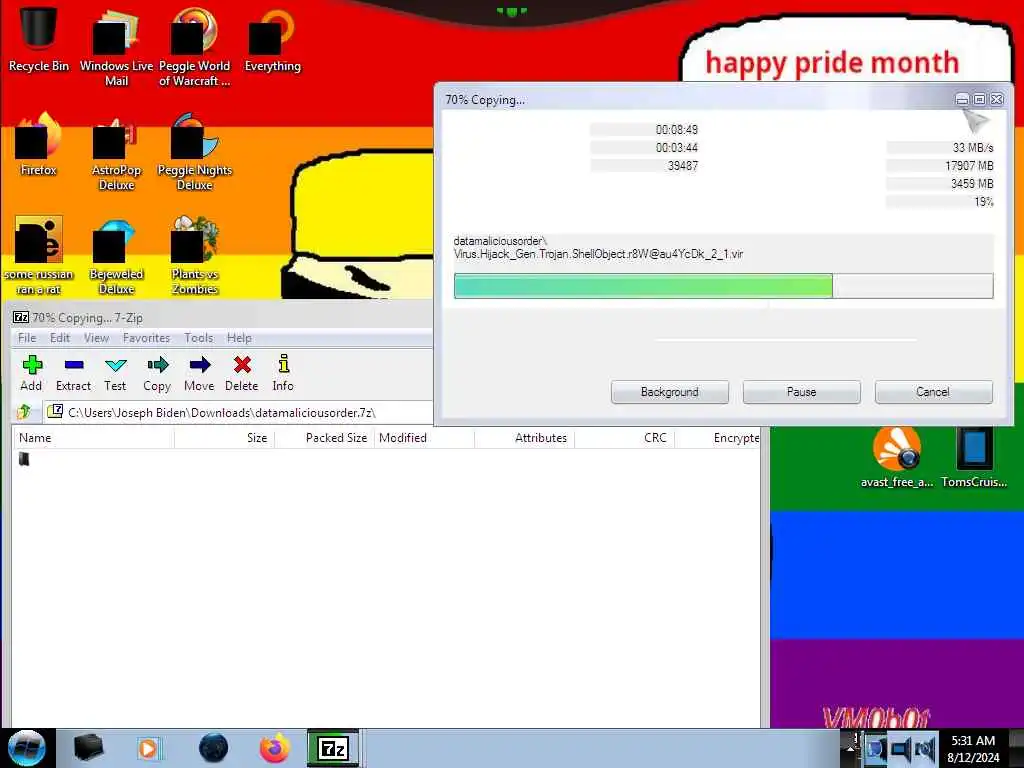Open the dark black taskbar application icon
Viewport: 1024px width, 768px height.
[x=88, y=748]
